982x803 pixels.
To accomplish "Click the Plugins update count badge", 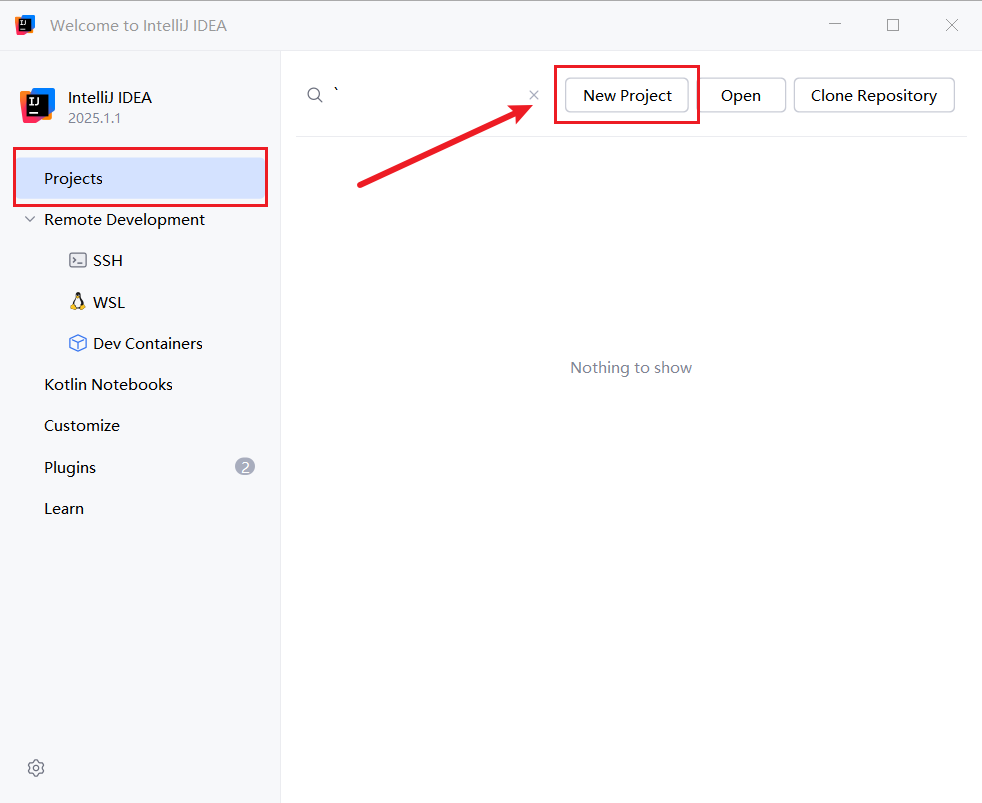I will click(x=245, y=467).
